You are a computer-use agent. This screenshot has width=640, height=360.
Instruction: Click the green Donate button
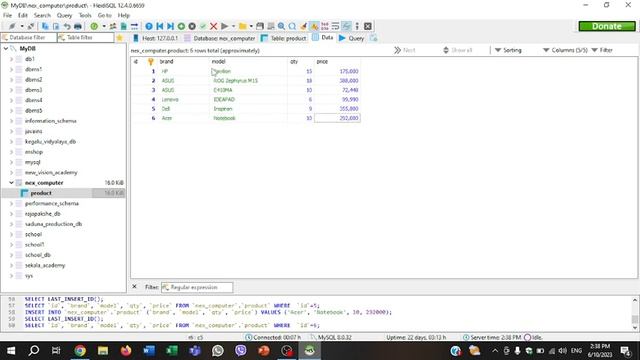point(607,26)
